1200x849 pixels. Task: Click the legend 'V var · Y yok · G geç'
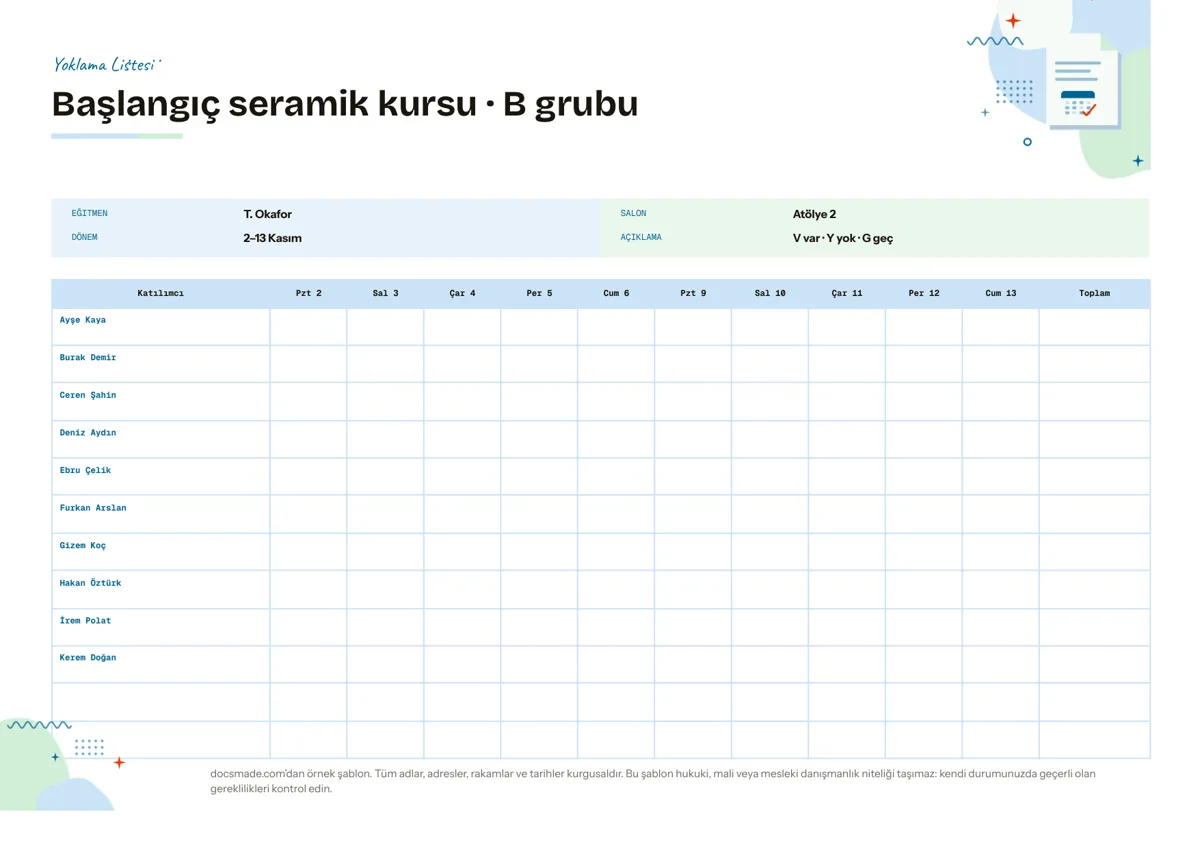(842, 239)
